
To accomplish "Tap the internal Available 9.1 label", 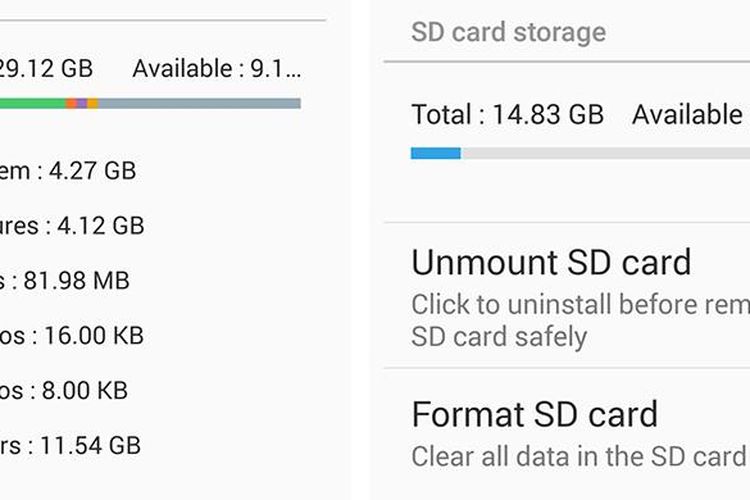I will [216, 69].
